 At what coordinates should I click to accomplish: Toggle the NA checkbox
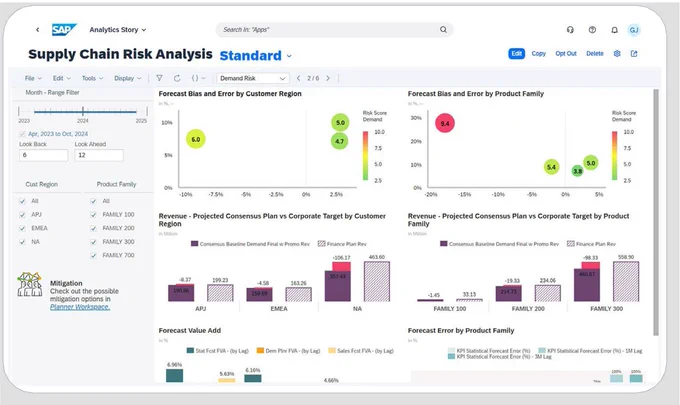22,242
